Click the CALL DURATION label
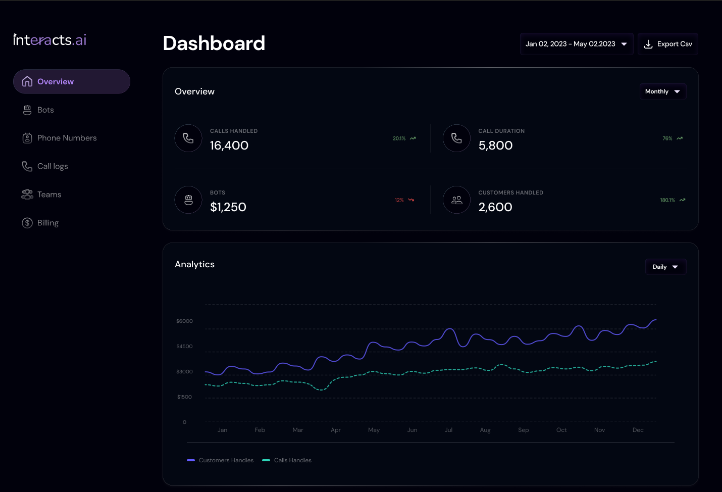 tap(501, 131)
